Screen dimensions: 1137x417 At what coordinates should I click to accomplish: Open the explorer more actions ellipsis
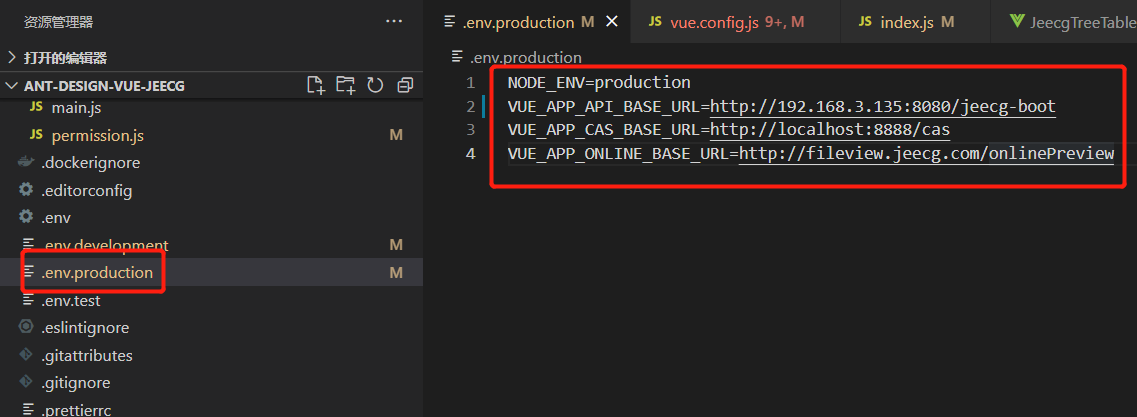tap(395, 21)
